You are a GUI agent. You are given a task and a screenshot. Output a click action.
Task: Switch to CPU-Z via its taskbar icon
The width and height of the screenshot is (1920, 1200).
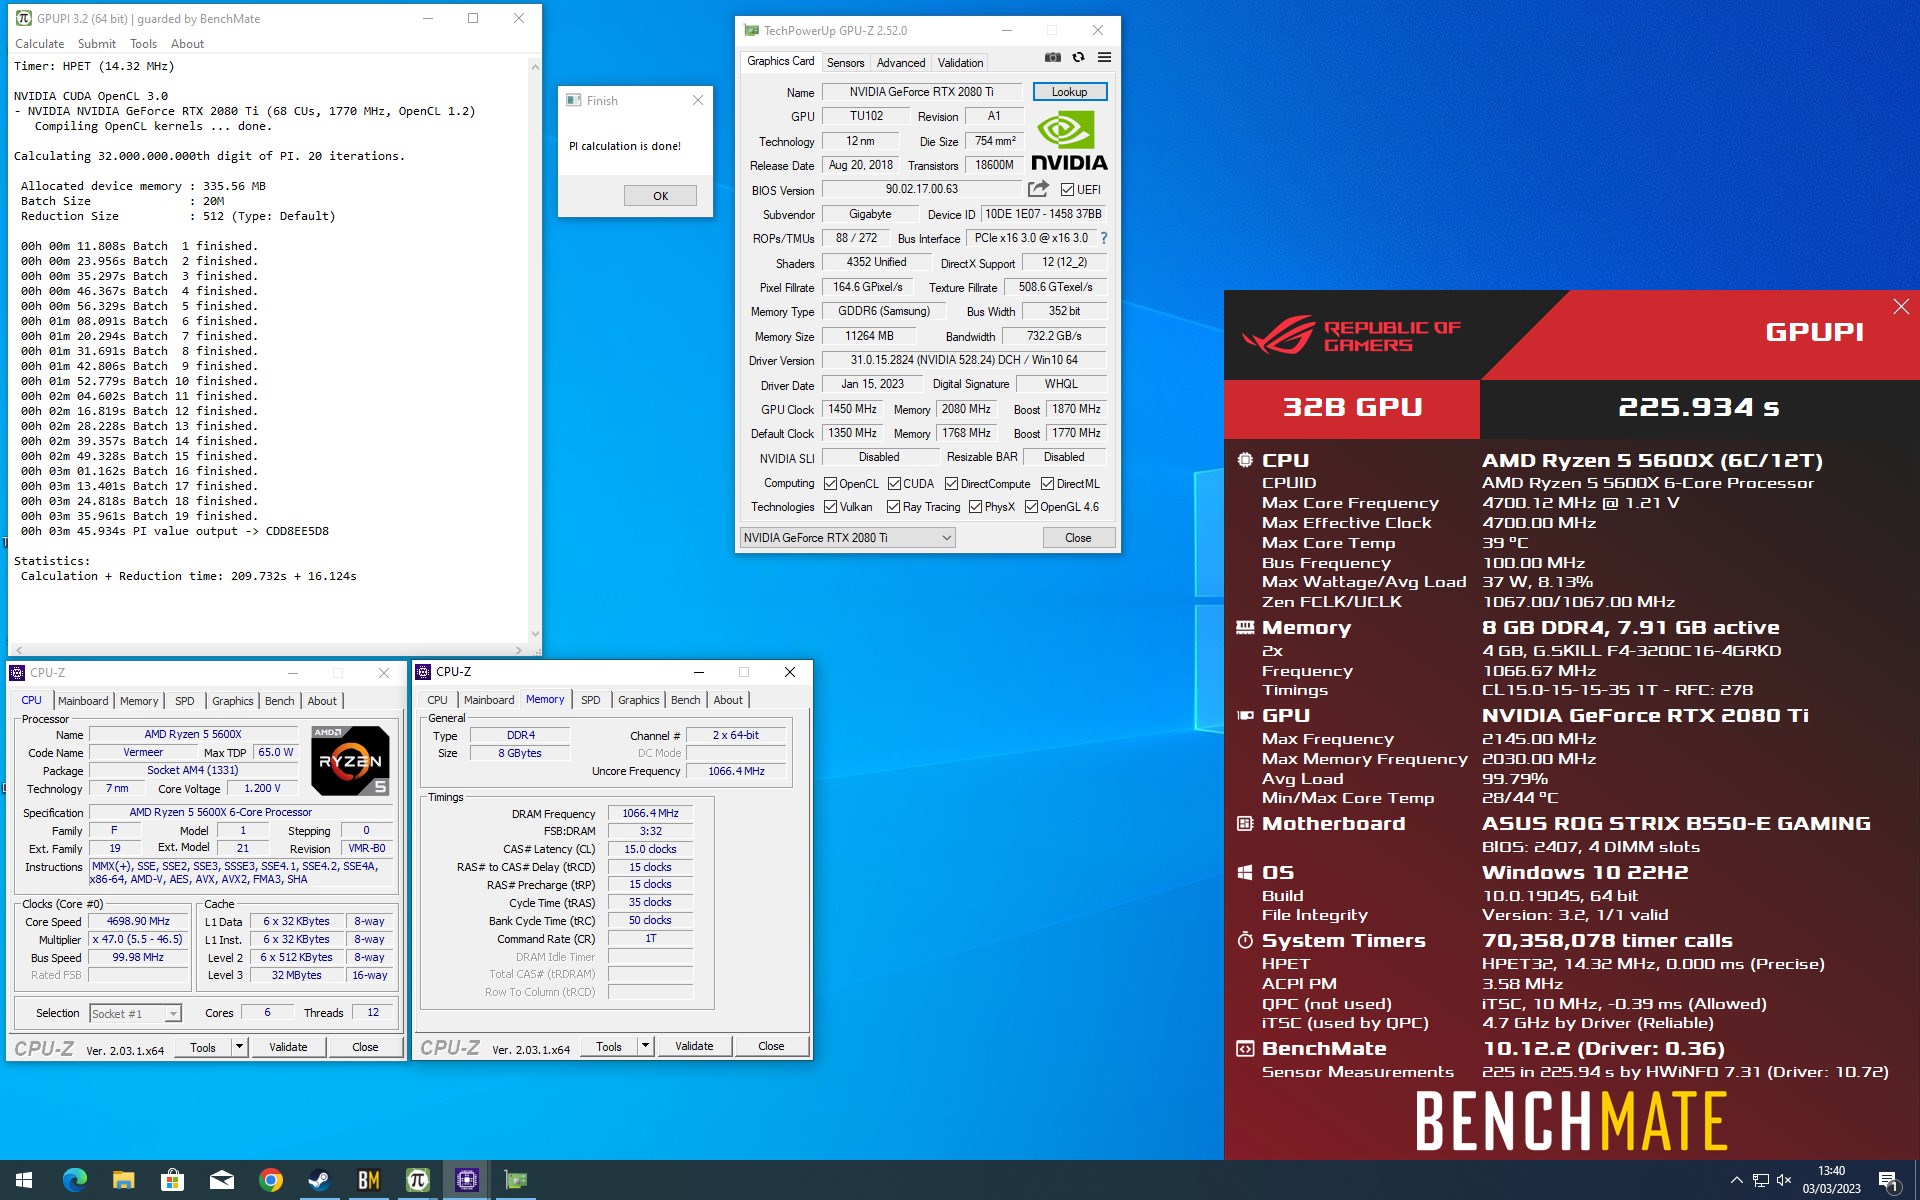click(466, 1180)
